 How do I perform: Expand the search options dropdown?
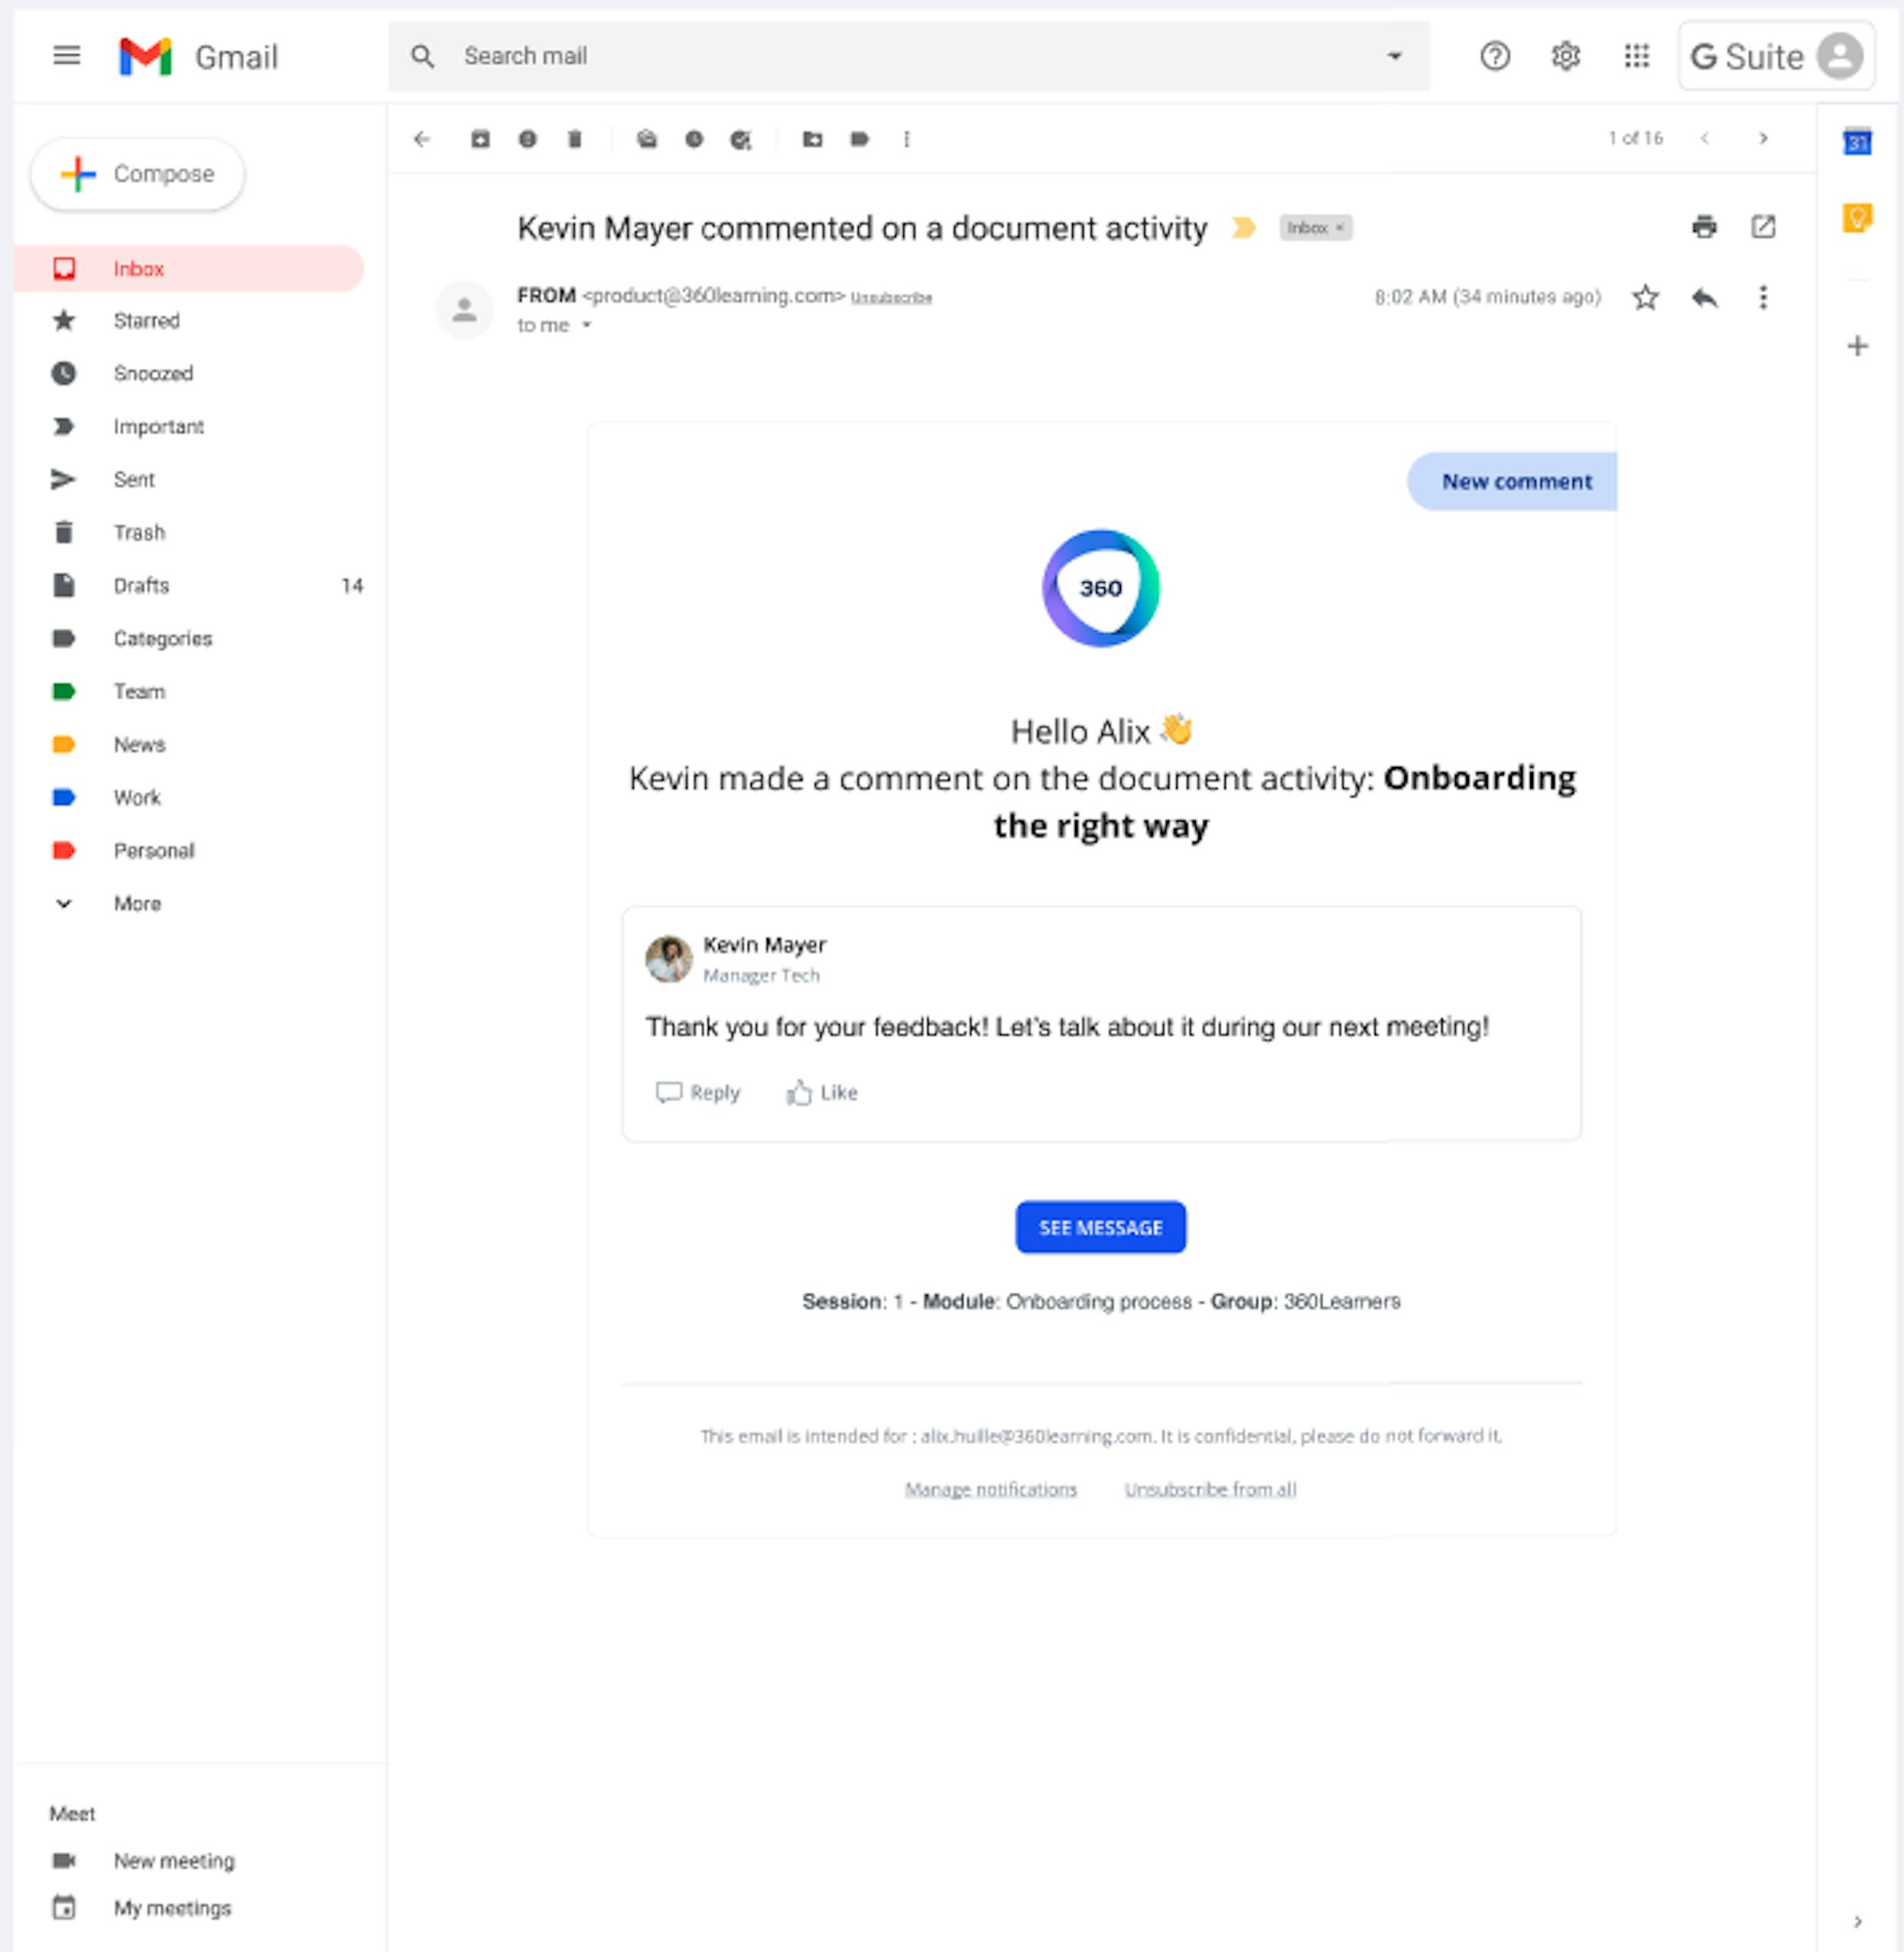(x=1394, y=56)
